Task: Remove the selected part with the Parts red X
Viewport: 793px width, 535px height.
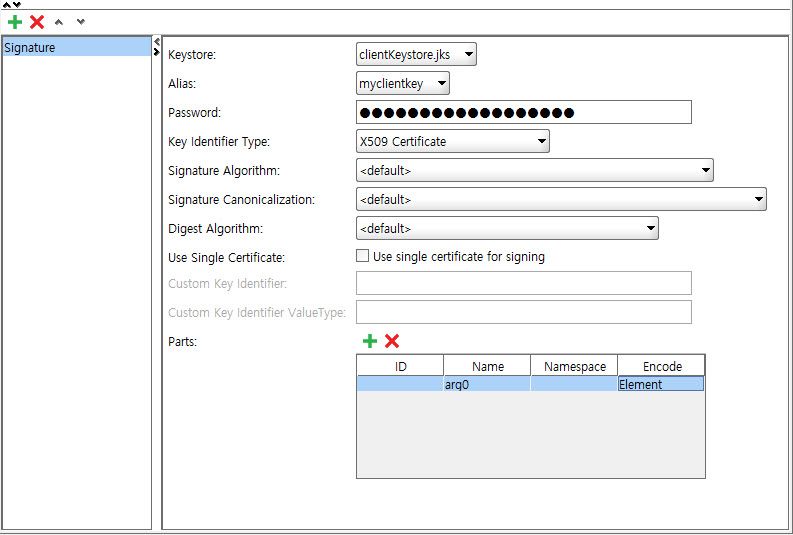Action: click(x=392, y=342)
